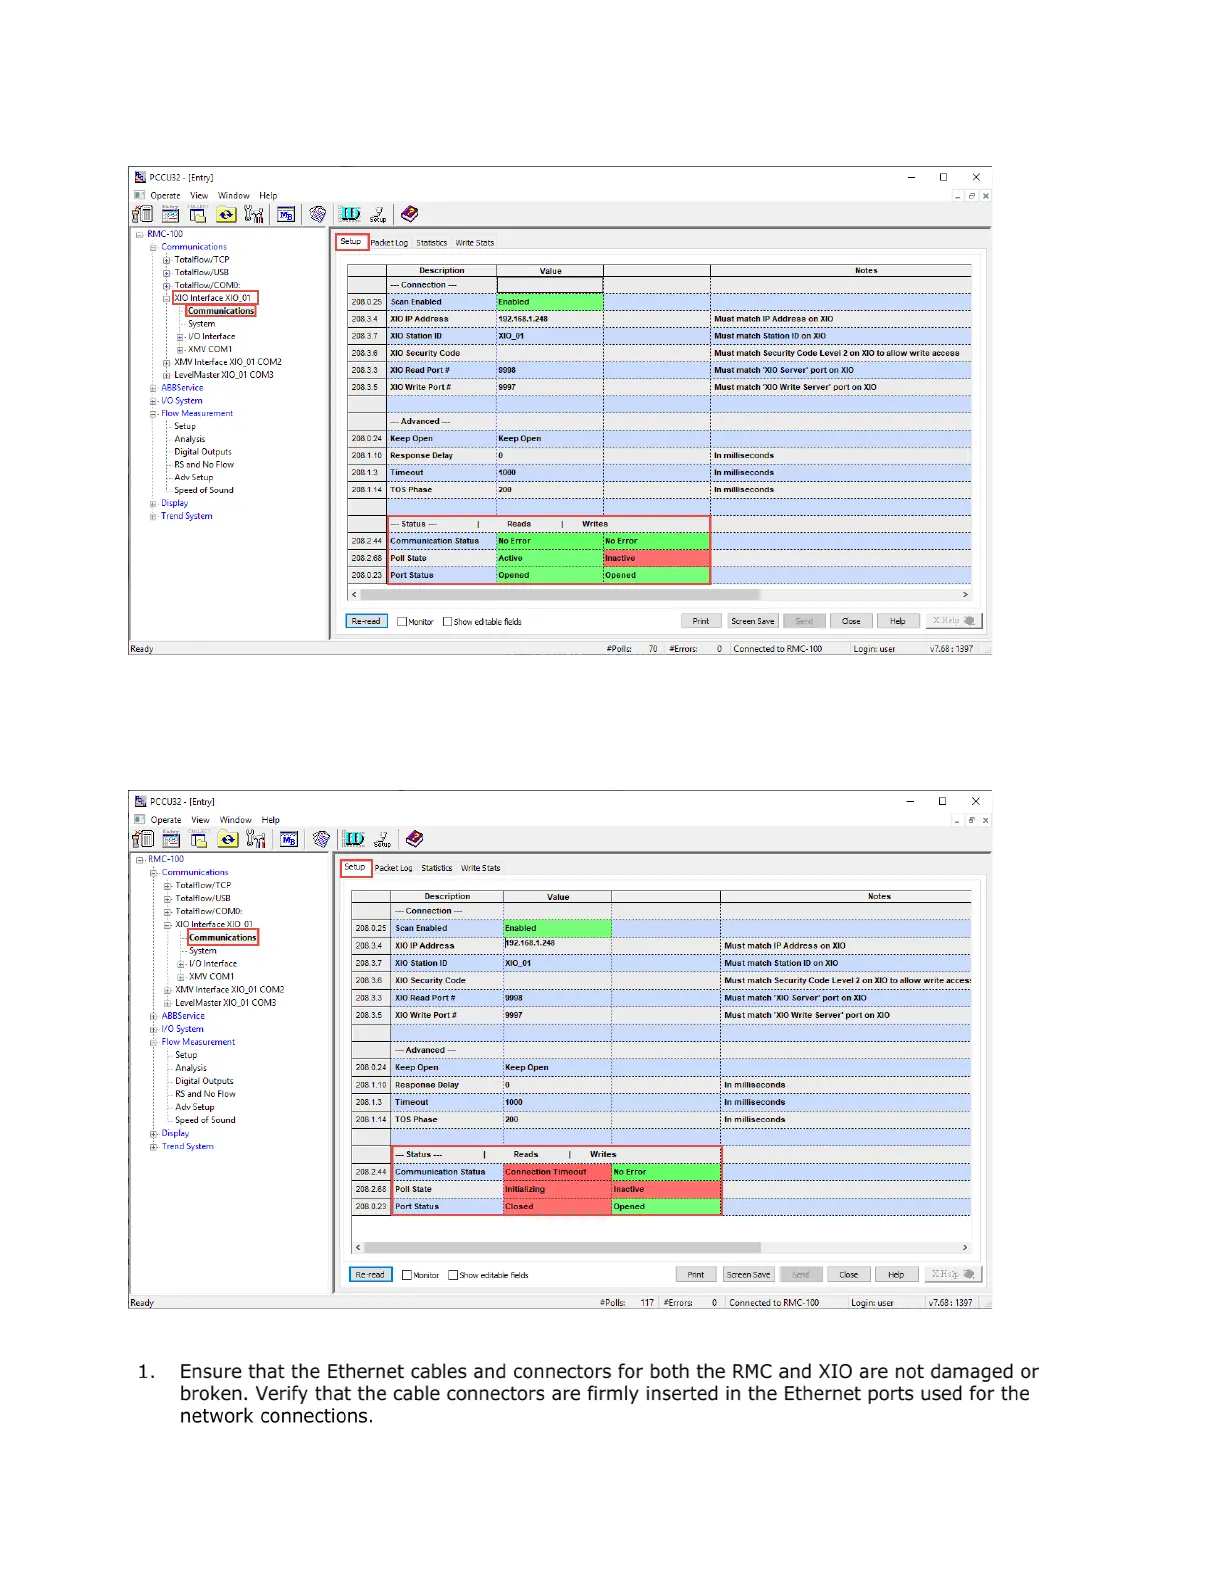The width and height of the screenshot is (1224, 1584).
Task: Click the X Help button in upper window
Action: coord(953,621)
